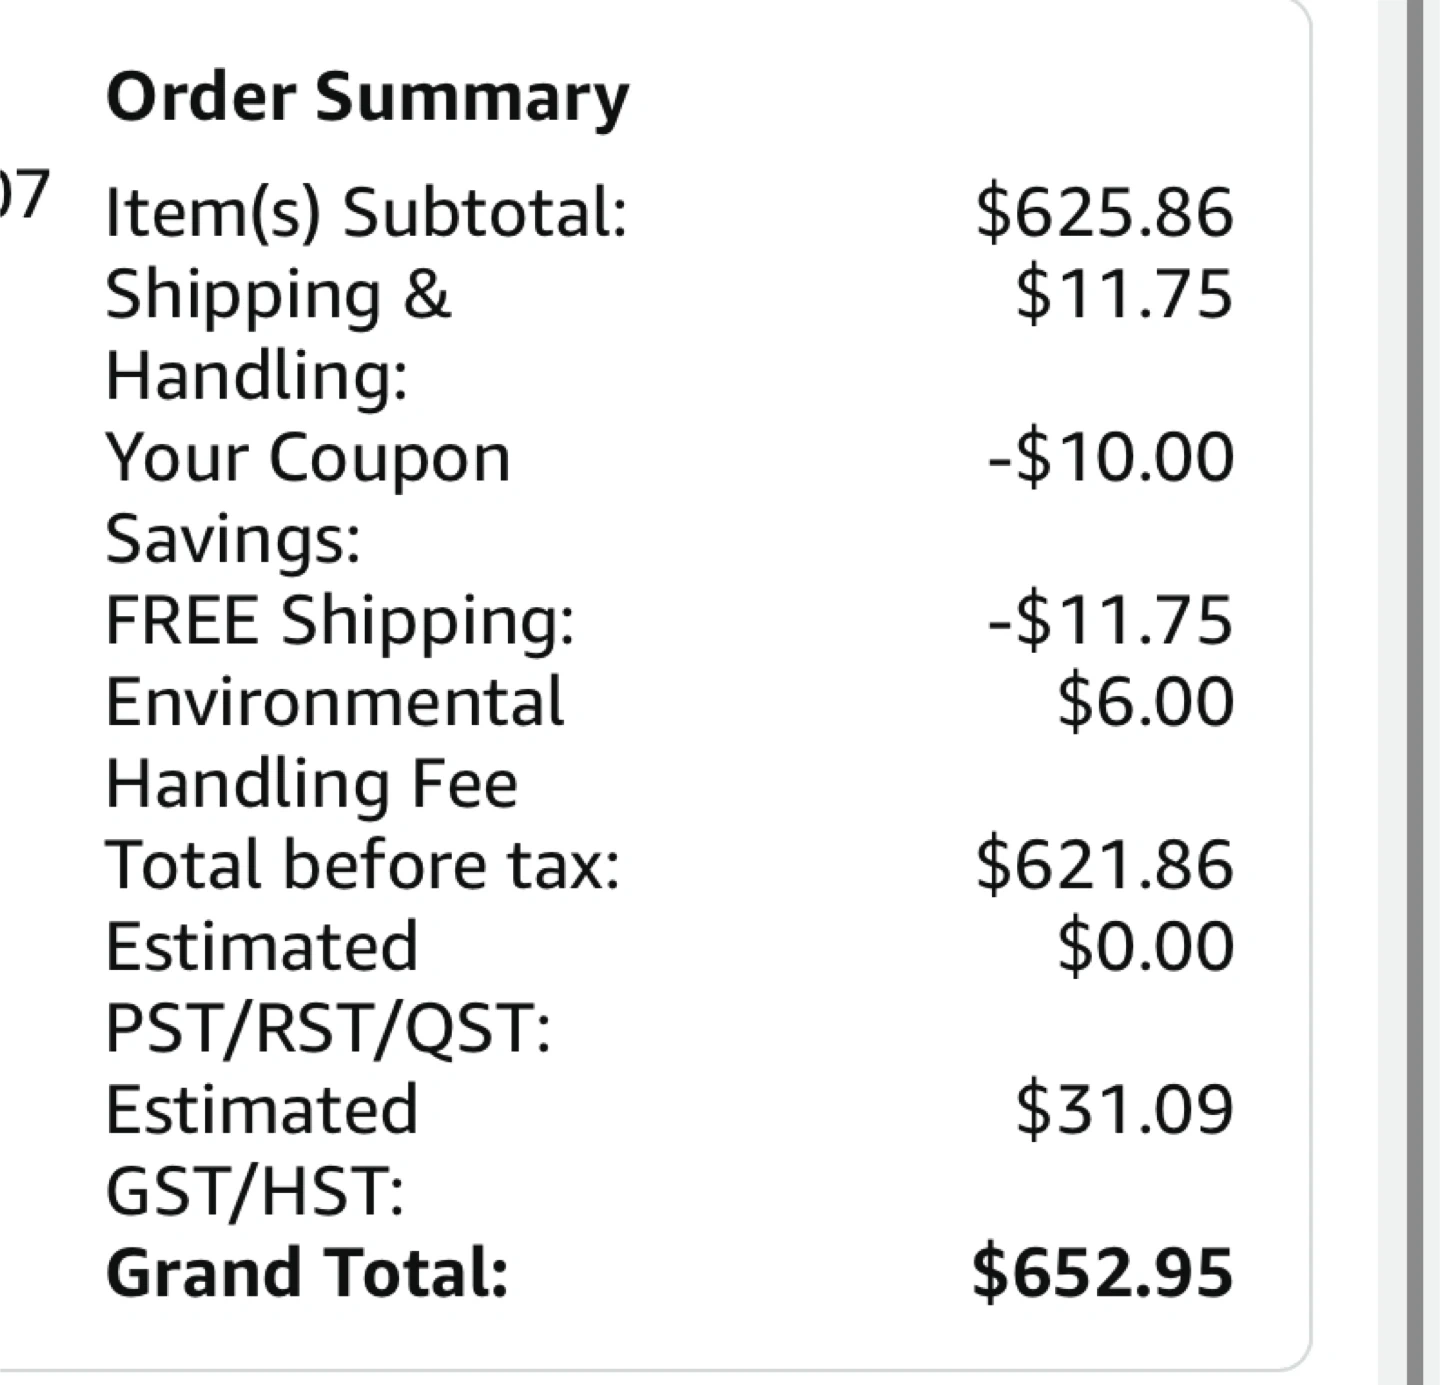The width and height of the screenshot is (1440, 1385).
Task: Select the Item(s) Subtotal label
Action: tap(365, 213)
